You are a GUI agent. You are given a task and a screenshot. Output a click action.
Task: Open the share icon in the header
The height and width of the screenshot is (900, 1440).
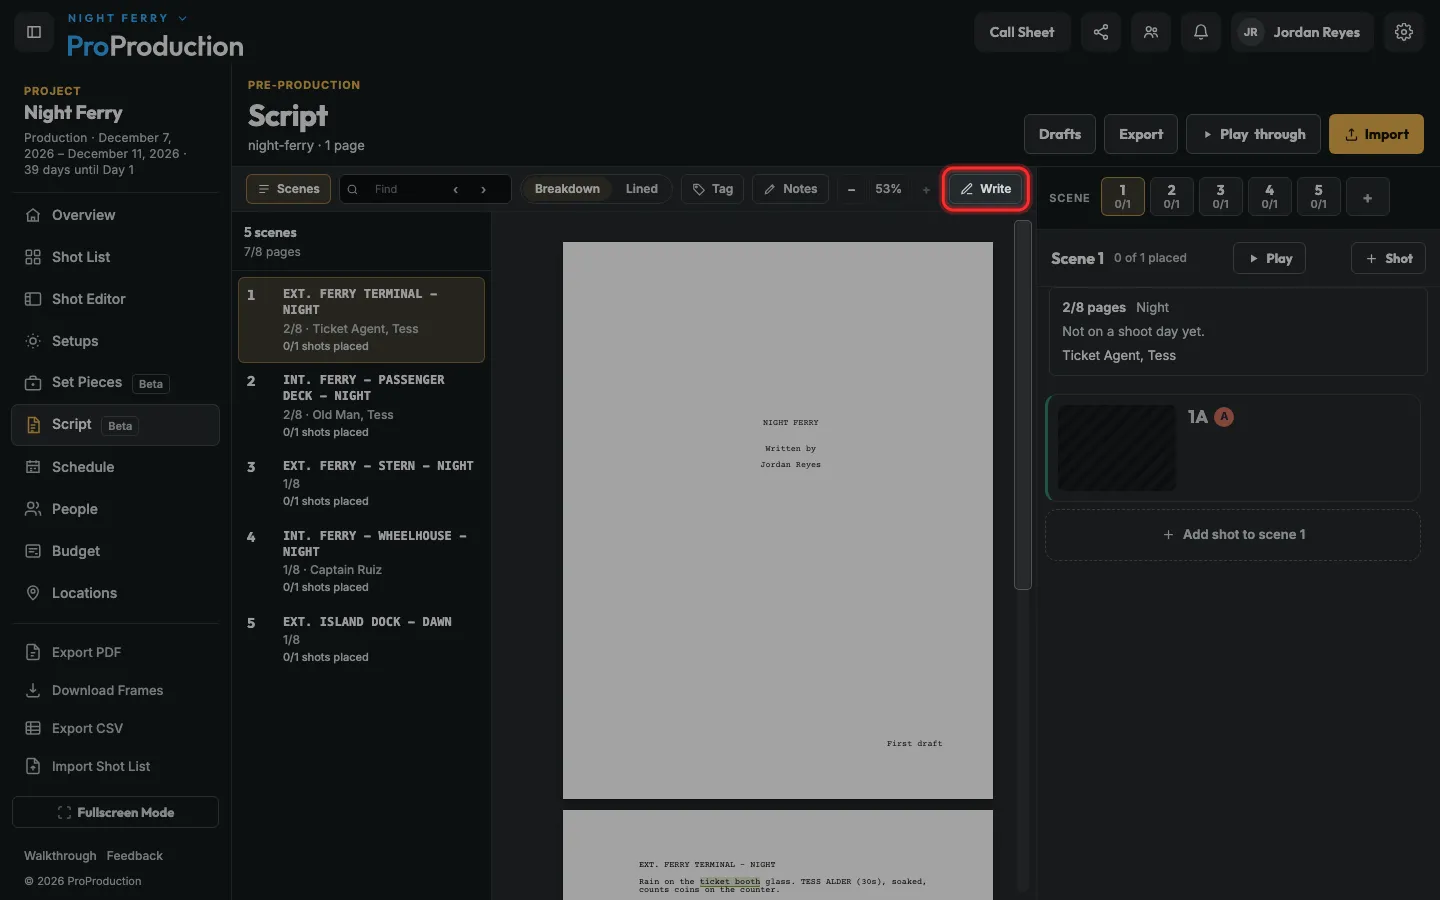[1101, 32]
